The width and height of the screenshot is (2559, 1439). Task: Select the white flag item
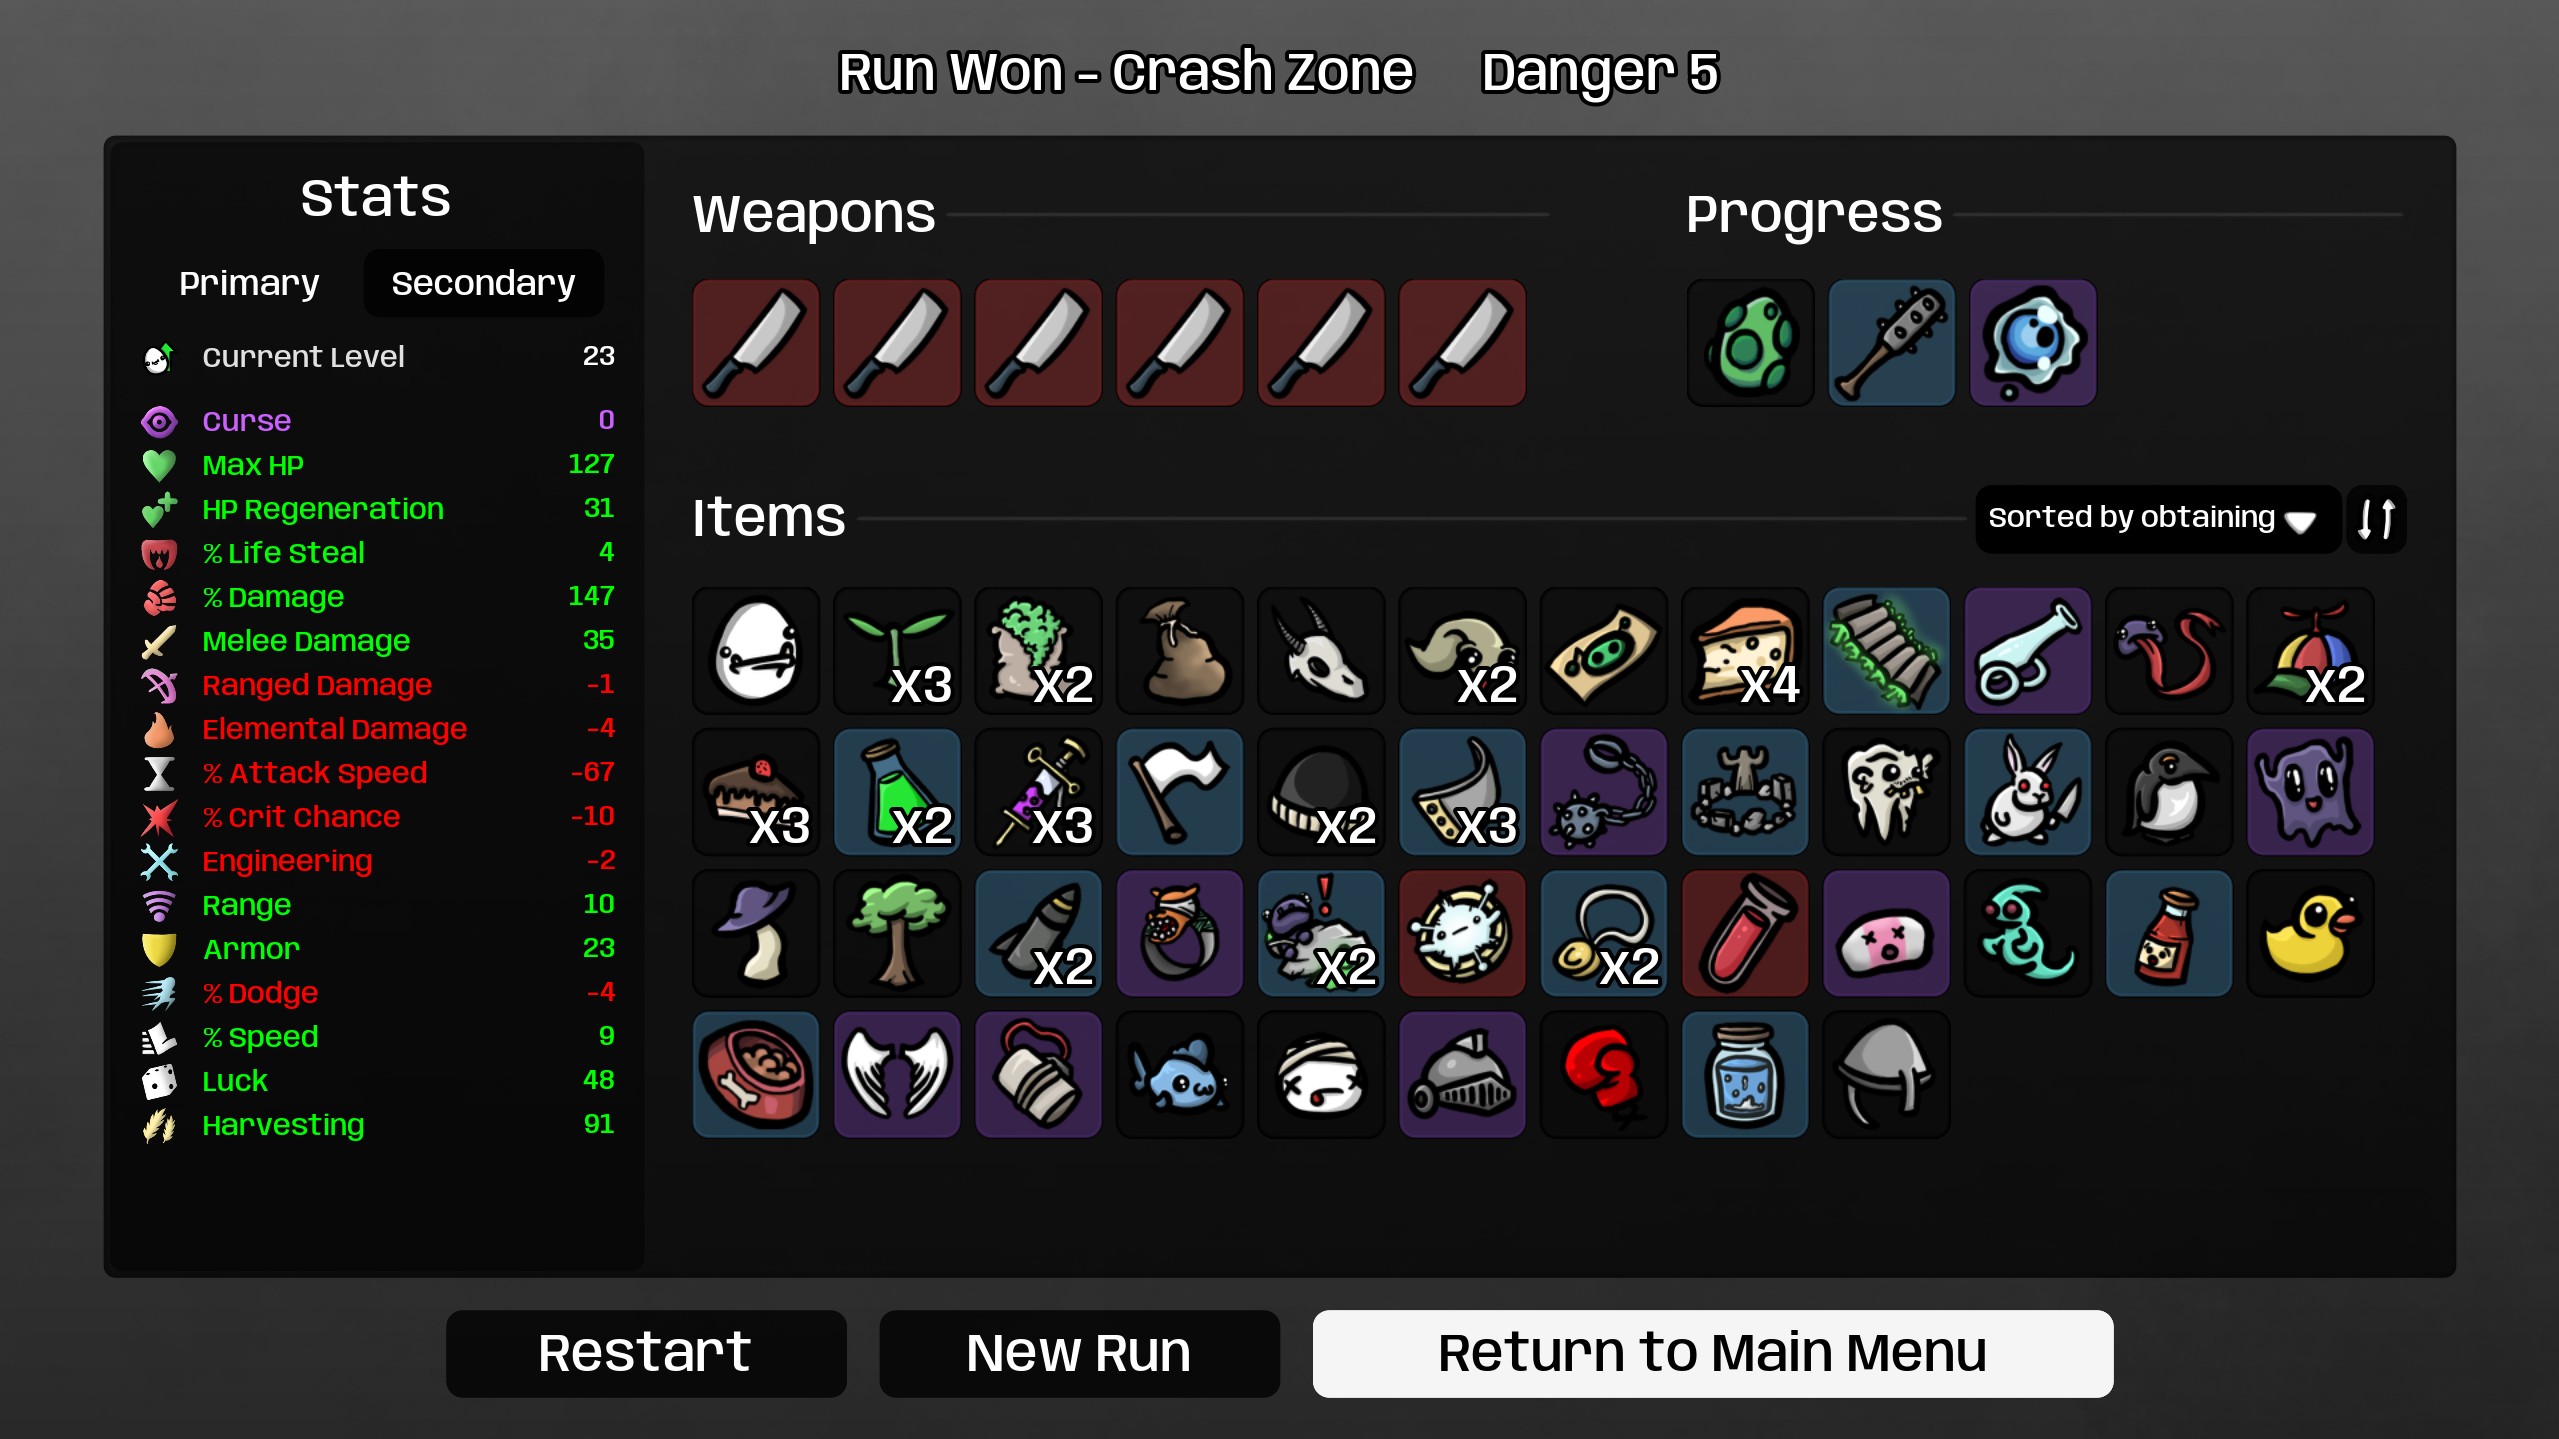coord(1180,792)
